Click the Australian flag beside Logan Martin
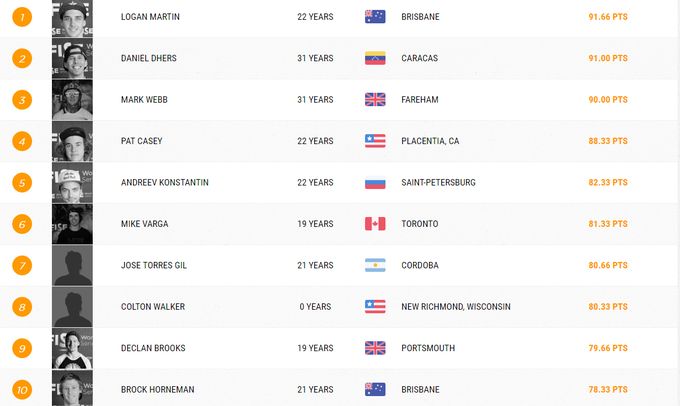This screenshot has height=406, width=680. [x=375, y=17]
